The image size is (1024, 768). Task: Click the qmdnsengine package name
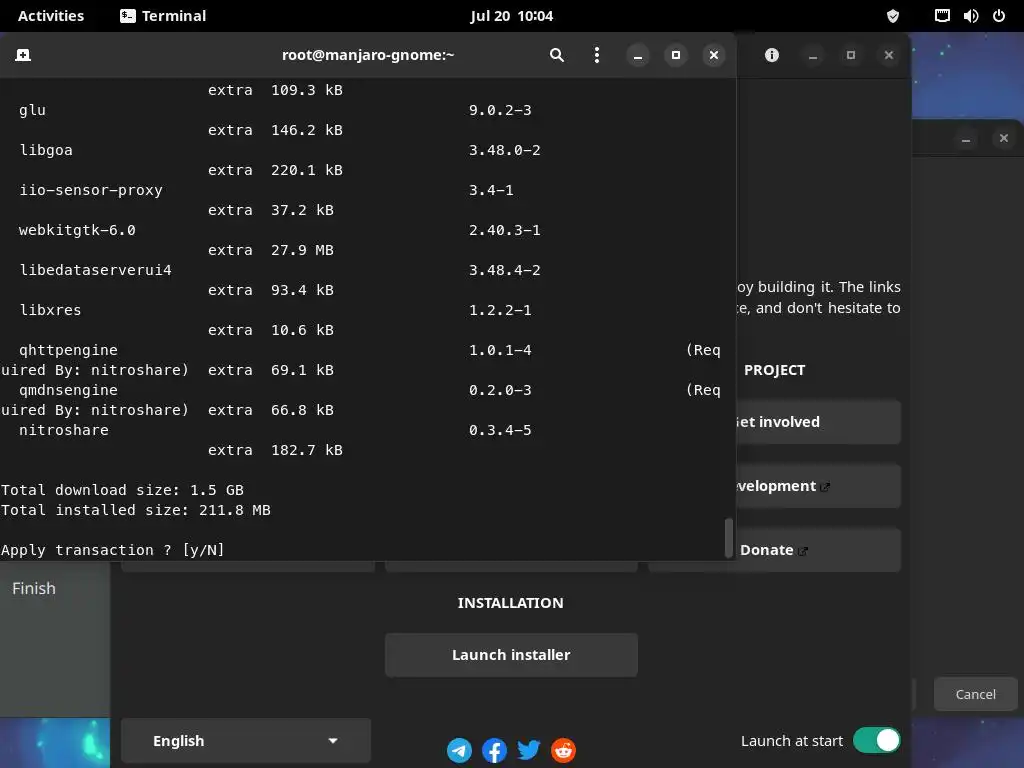pyautogui.click(x=69, y=391)
